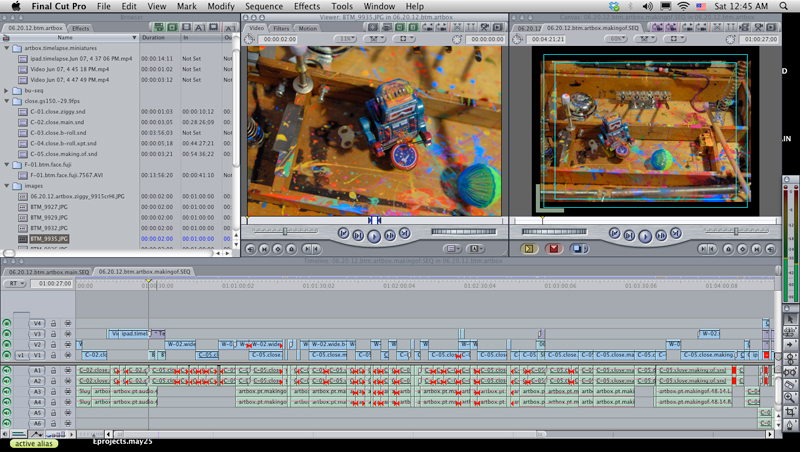This screenshot has height=452, width=800.
Task: Switch to the Filters tab in Viewer
Action: point(281,27)
